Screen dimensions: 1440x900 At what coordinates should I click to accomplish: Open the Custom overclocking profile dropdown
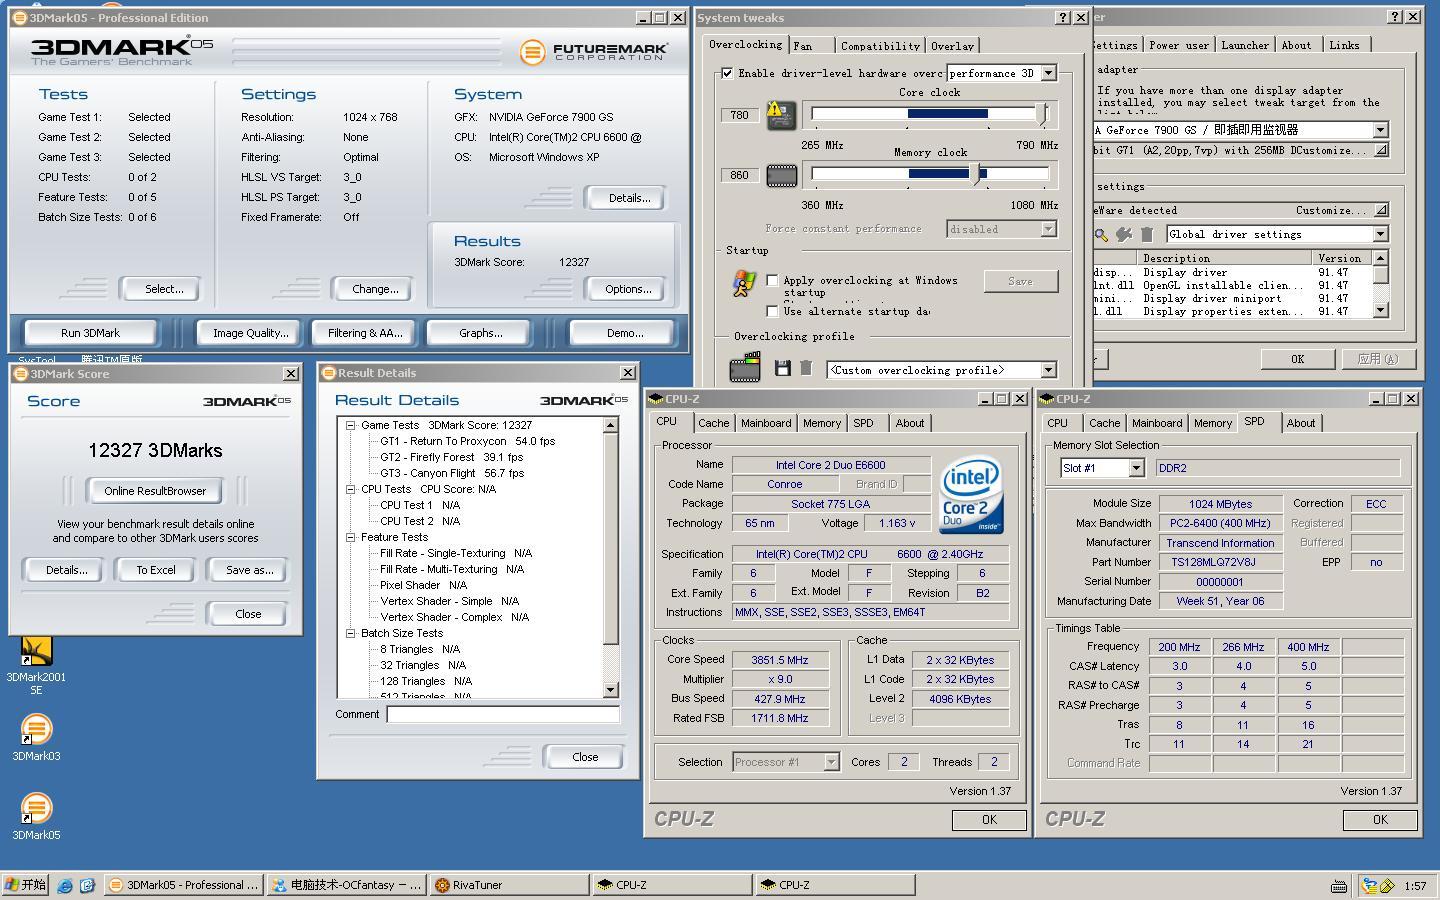[x=1048, y=370]
